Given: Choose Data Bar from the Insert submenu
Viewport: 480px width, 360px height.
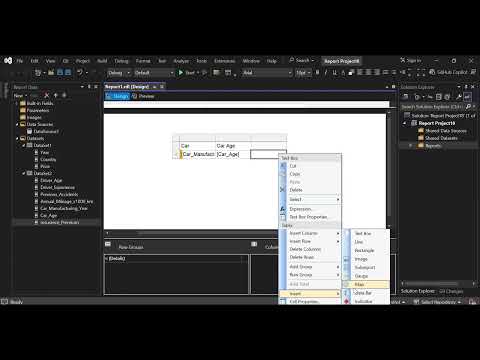Looking at the screenshot, I should tap(366, 293).
